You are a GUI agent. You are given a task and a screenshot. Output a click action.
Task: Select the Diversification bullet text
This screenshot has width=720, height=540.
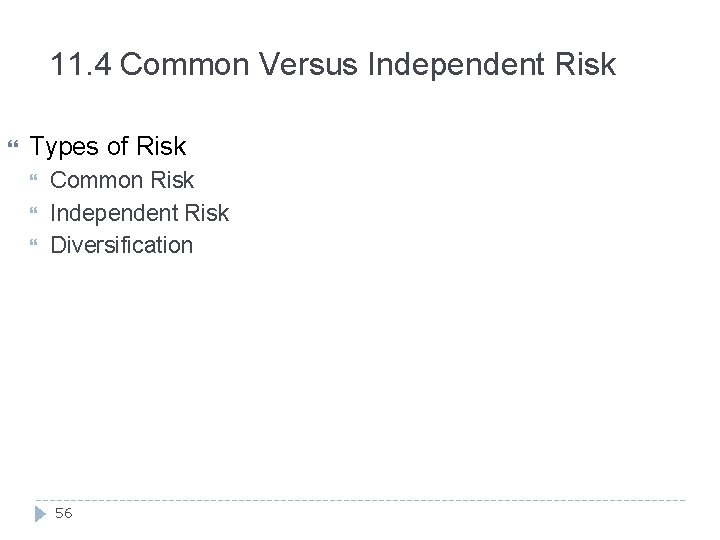[x=121, y=245]
